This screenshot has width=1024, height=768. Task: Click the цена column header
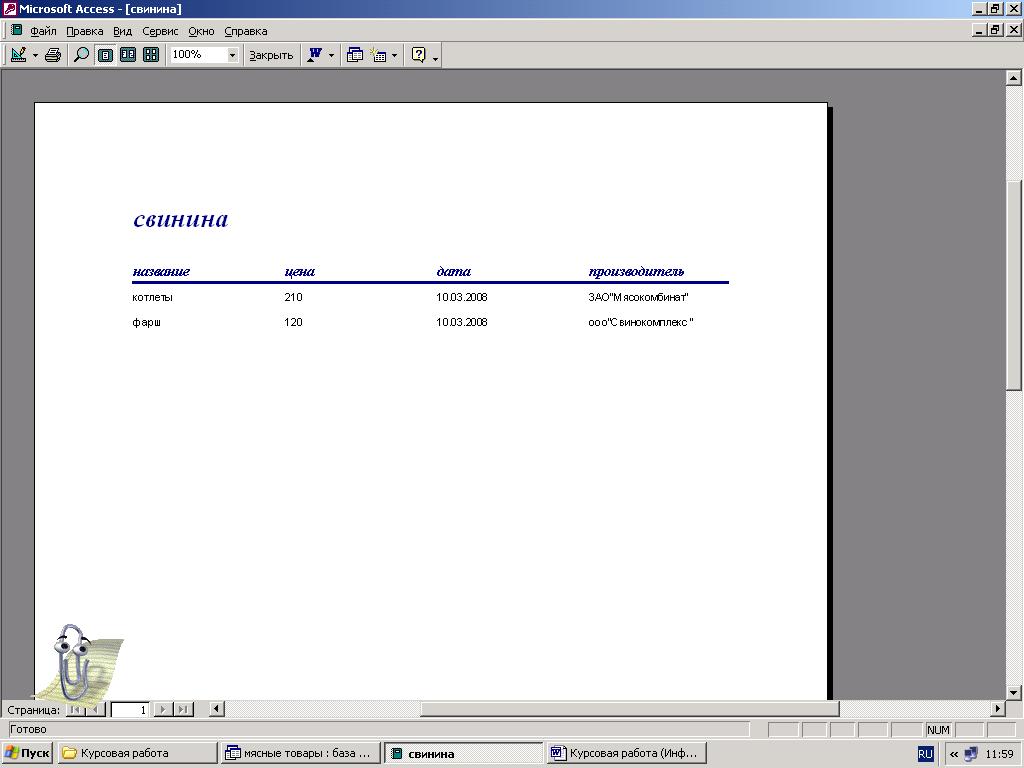(300, 272)
